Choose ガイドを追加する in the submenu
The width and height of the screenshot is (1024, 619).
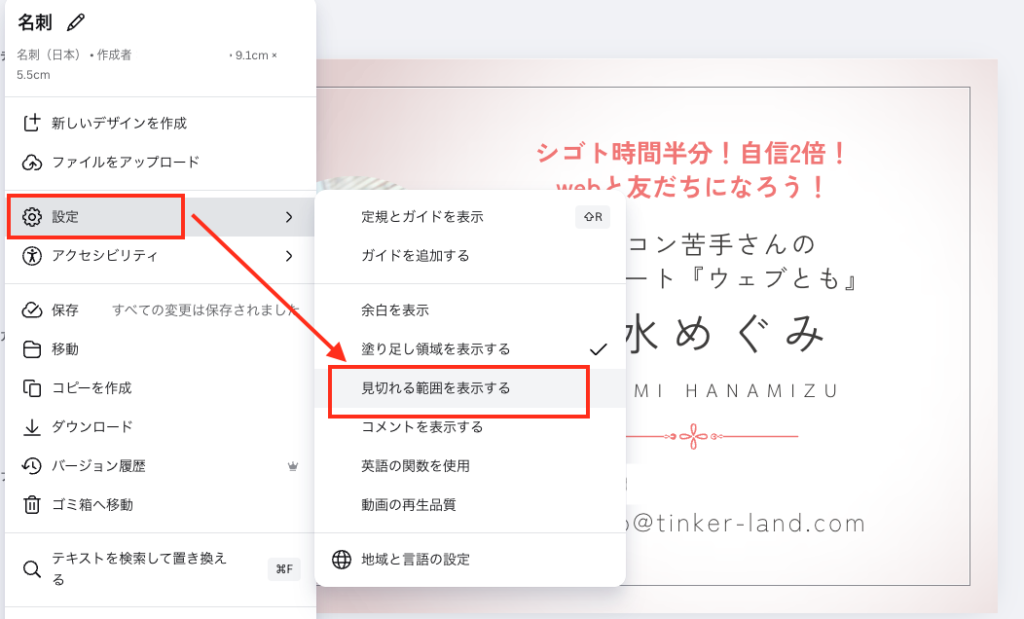[x=415, y=256]
